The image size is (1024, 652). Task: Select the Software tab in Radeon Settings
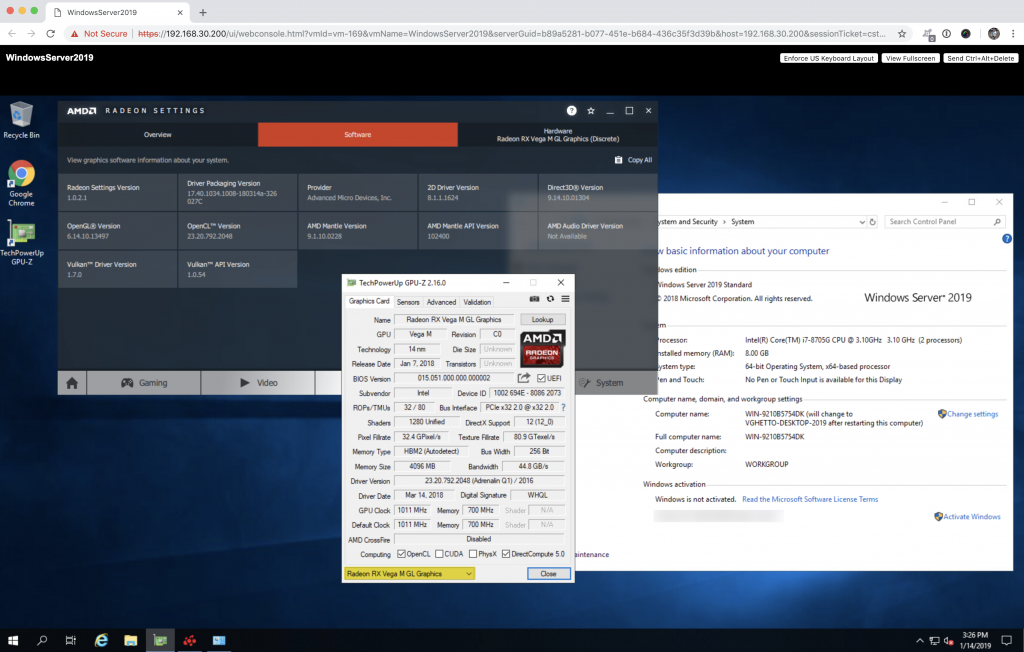[358, 135]
